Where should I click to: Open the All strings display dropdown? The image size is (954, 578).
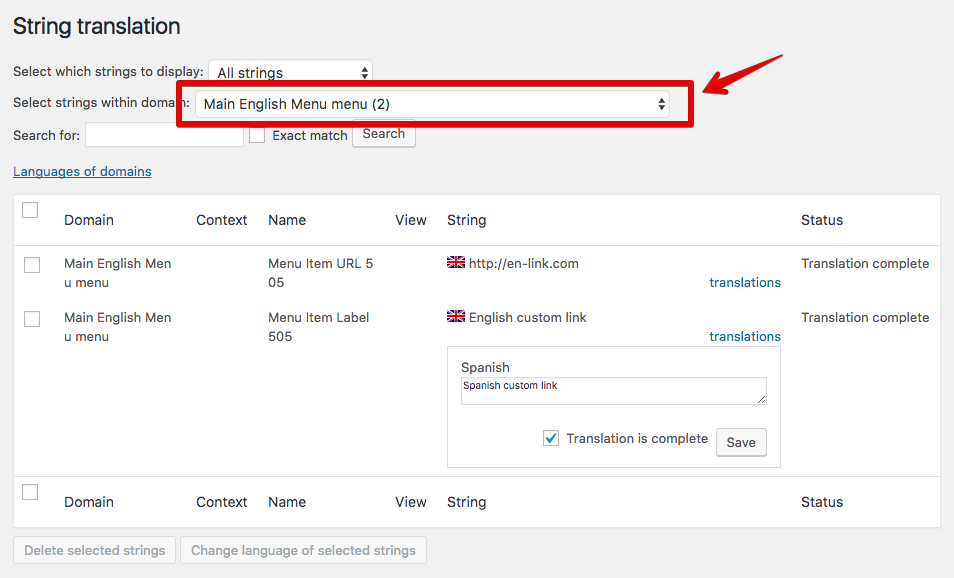(x=290, y=72)
